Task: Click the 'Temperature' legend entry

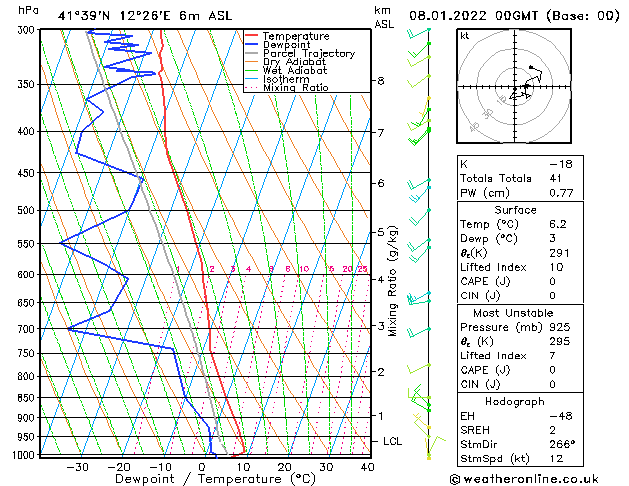Action: 296,36
